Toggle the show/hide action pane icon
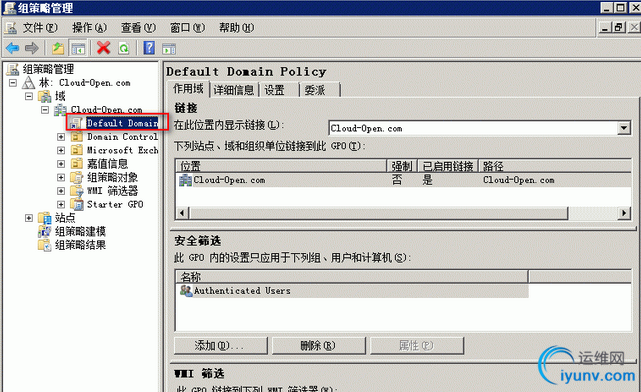 tap(169, 49)
